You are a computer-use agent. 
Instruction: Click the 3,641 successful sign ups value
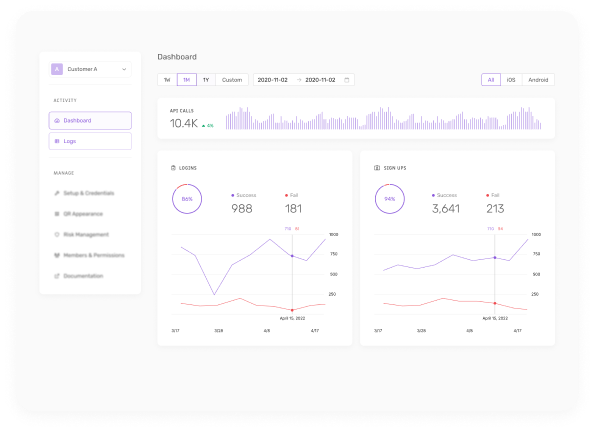[x=446, y=208]
